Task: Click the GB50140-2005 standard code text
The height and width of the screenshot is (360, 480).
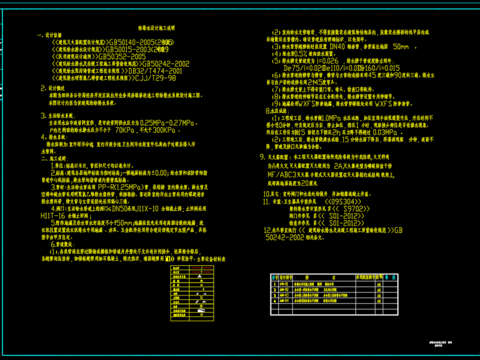Action: coord(132,42)
